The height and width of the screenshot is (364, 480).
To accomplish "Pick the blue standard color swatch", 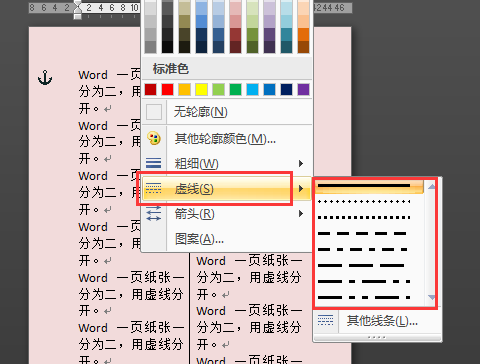I will click(269, 90).
